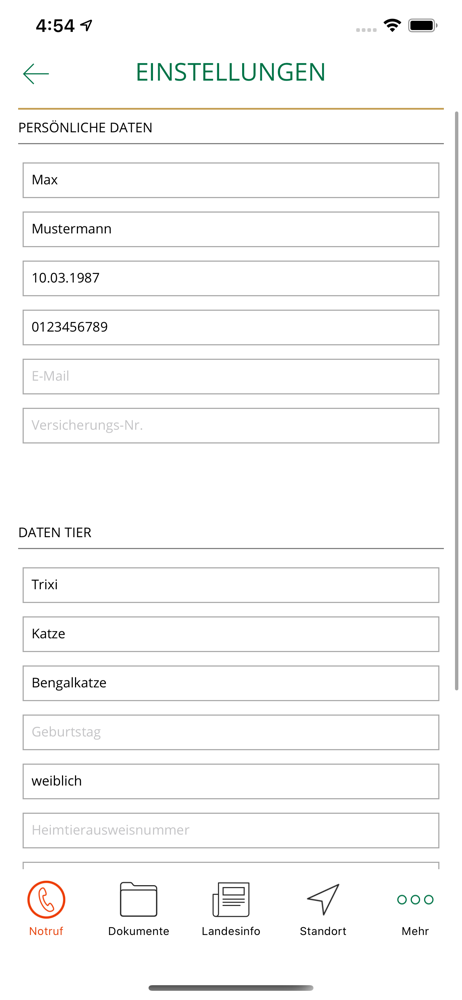Tap the green back arrow
Screen dimensions: 462x1000
(36, 74)
